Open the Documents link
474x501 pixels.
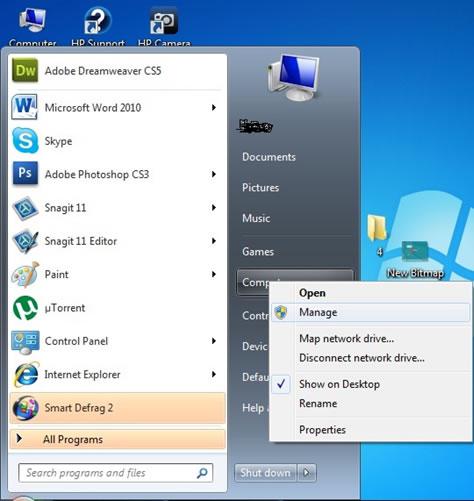(x=269, y=157)
